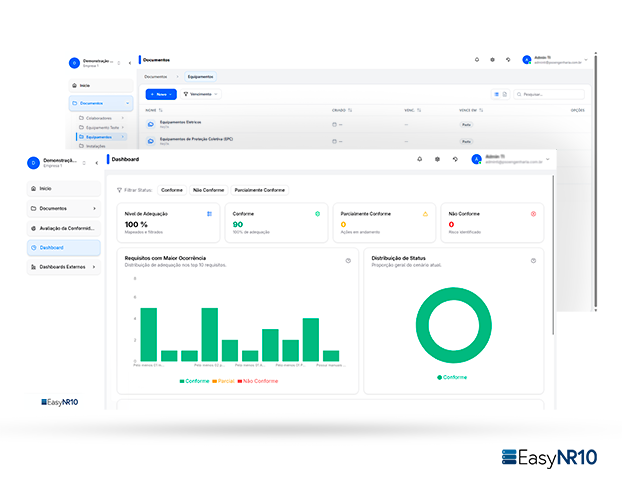622x483 pixels.
Task: Open the Equipamentos breadcrumb tab
Action: [199, 76]
